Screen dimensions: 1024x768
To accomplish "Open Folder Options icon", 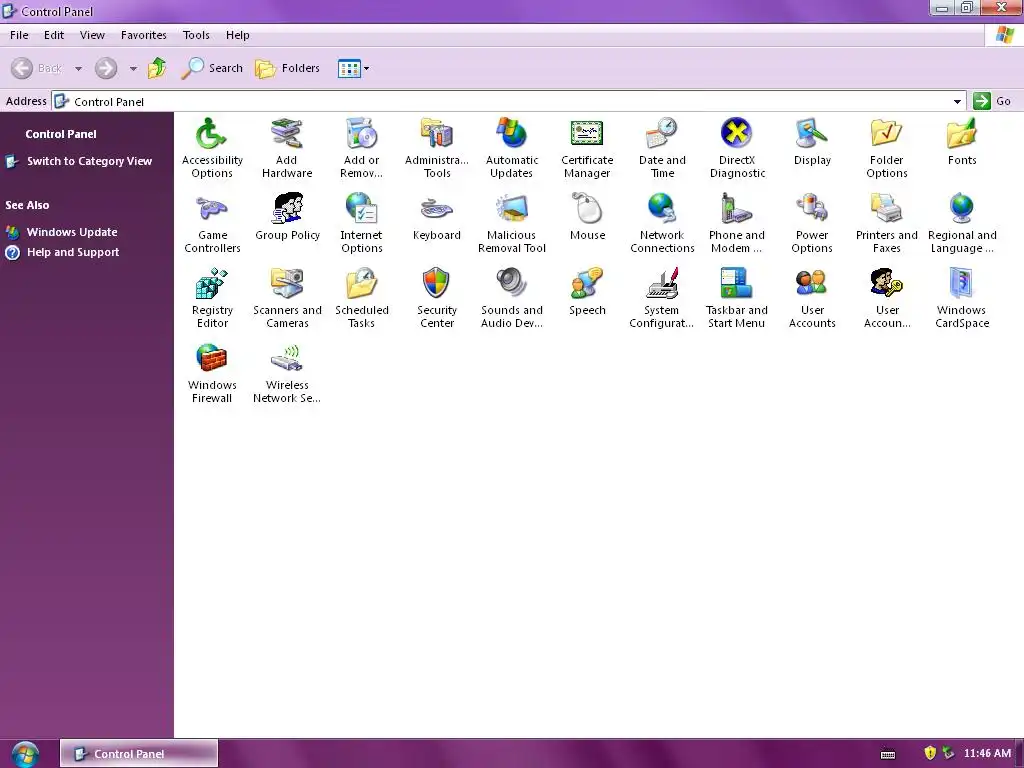I will [886, 148].
